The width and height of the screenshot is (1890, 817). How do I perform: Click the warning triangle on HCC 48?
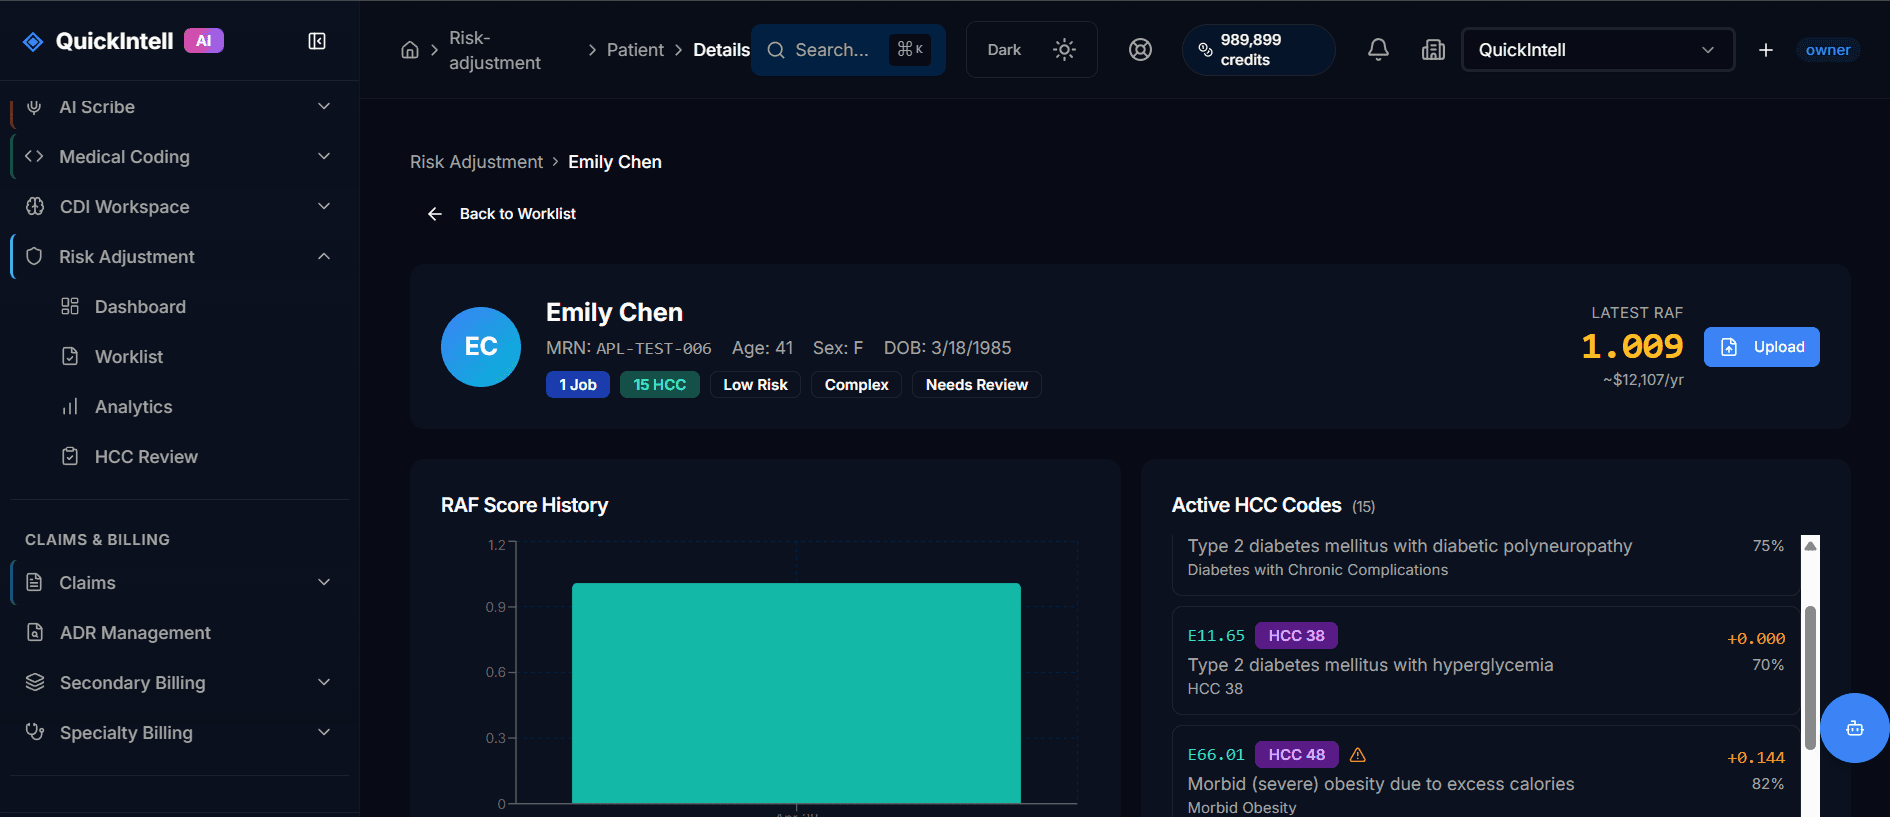pyautogui.click(x=1357, y=755)
